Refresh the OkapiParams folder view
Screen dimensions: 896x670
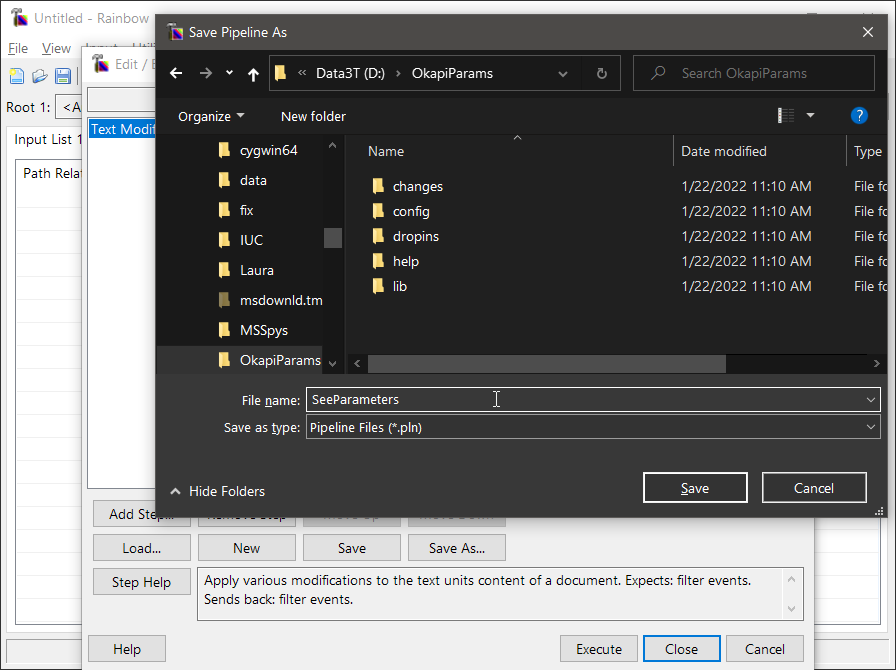(601, 73)
